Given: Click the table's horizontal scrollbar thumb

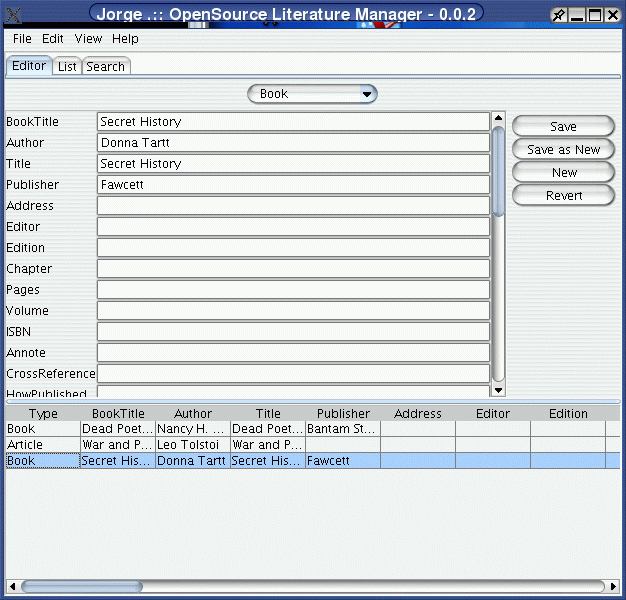Looking at the screenshot, I should tap(82, 586).
